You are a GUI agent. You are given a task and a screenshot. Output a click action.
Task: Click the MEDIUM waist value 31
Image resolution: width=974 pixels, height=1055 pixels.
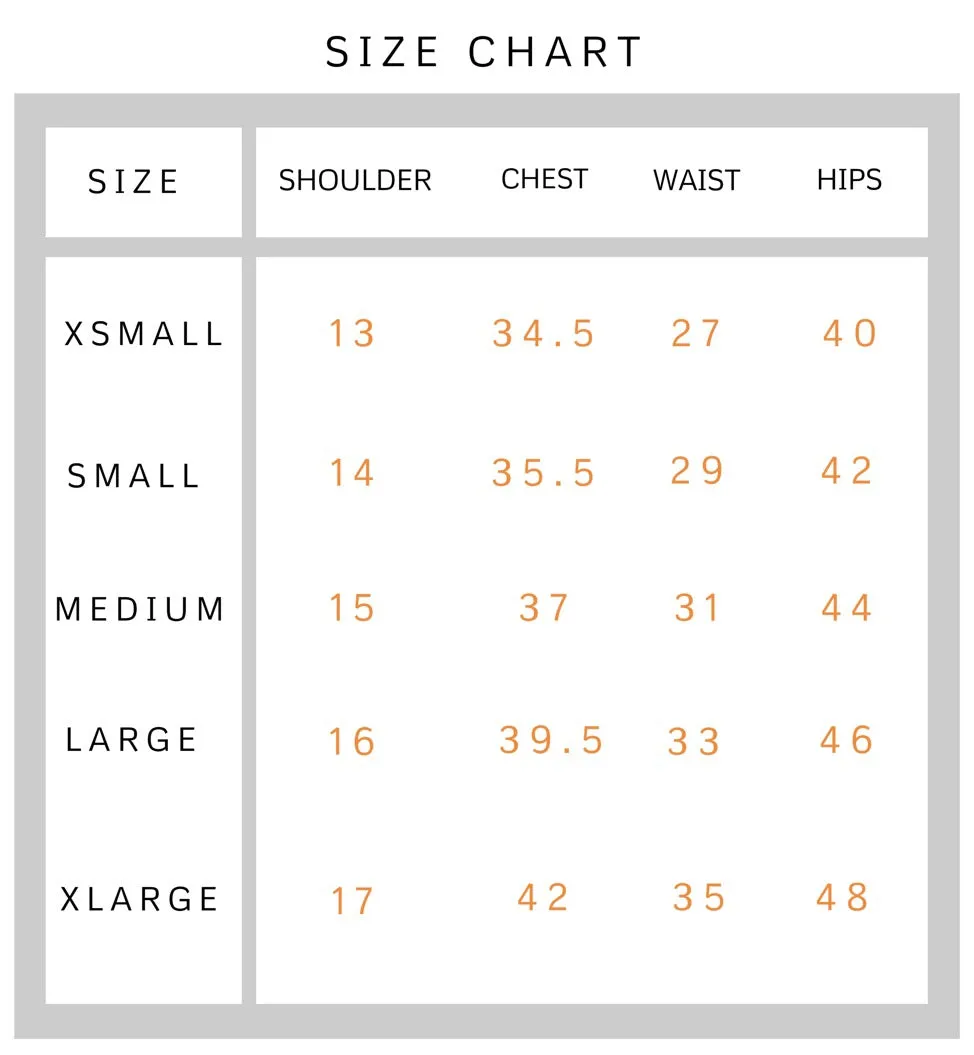(x=698, y=608)
